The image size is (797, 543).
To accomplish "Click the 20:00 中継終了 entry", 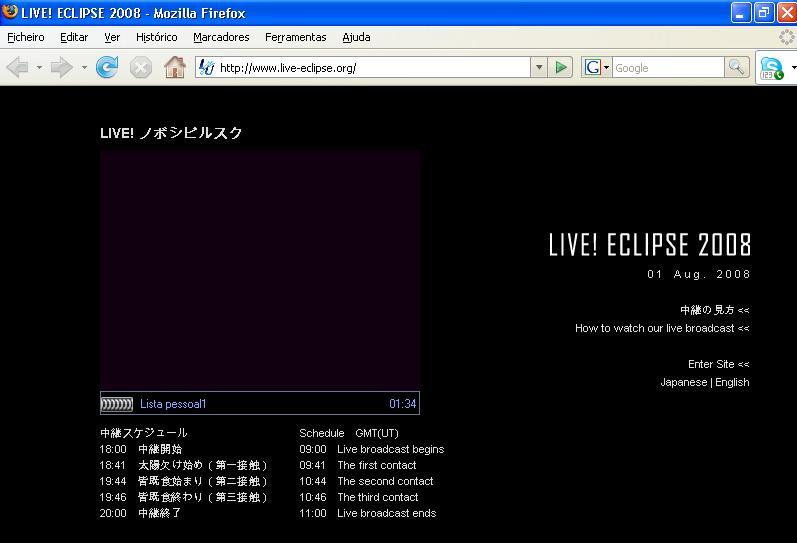I will click(140, 513).
